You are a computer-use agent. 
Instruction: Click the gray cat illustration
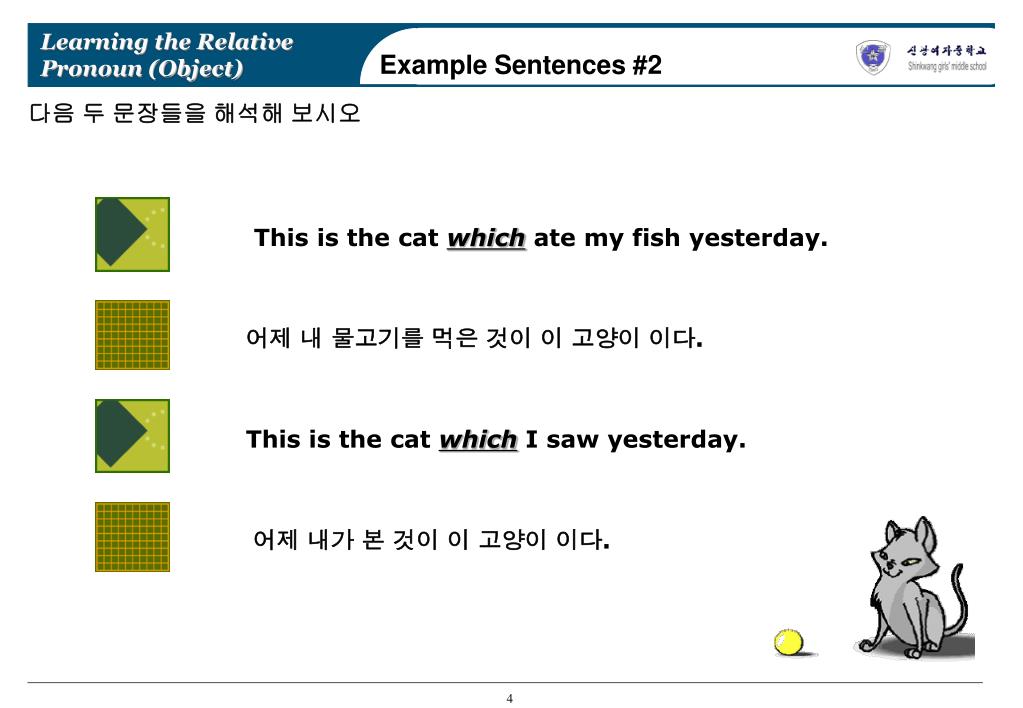pos(913,587)
